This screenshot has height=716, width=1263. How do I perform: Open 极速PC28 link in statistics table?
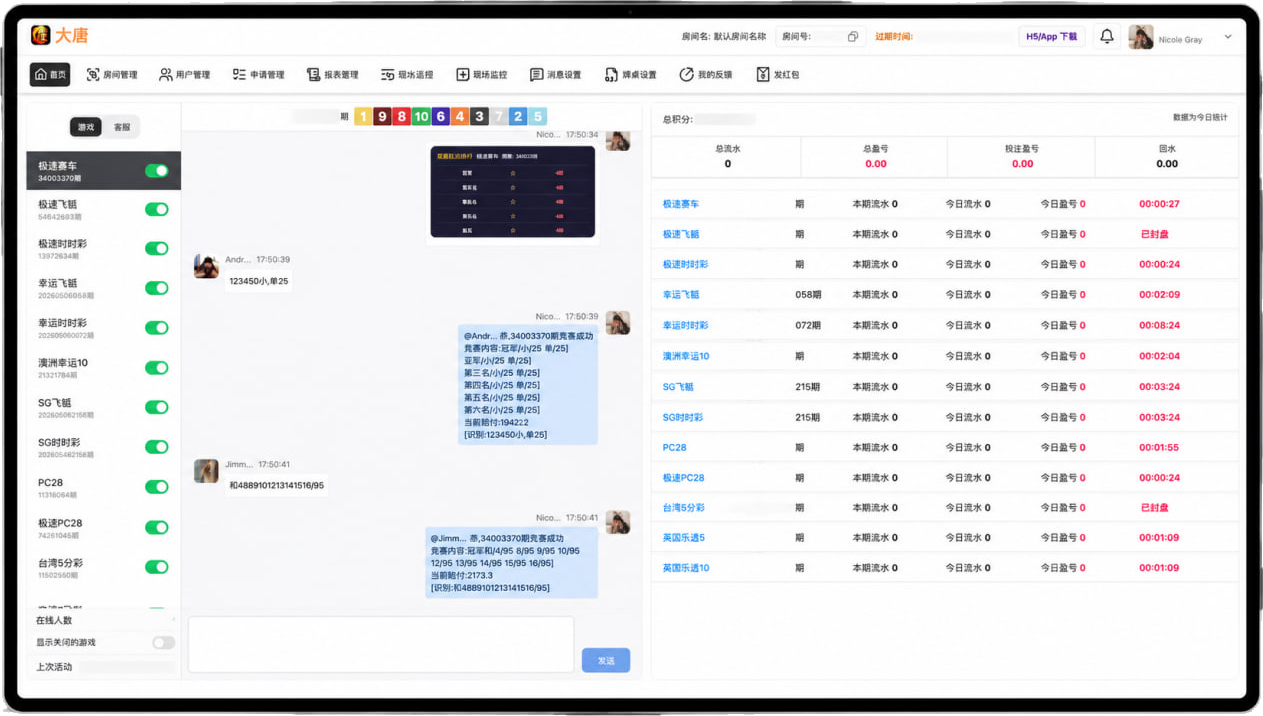pyautogui.click(x=684, y=478)
